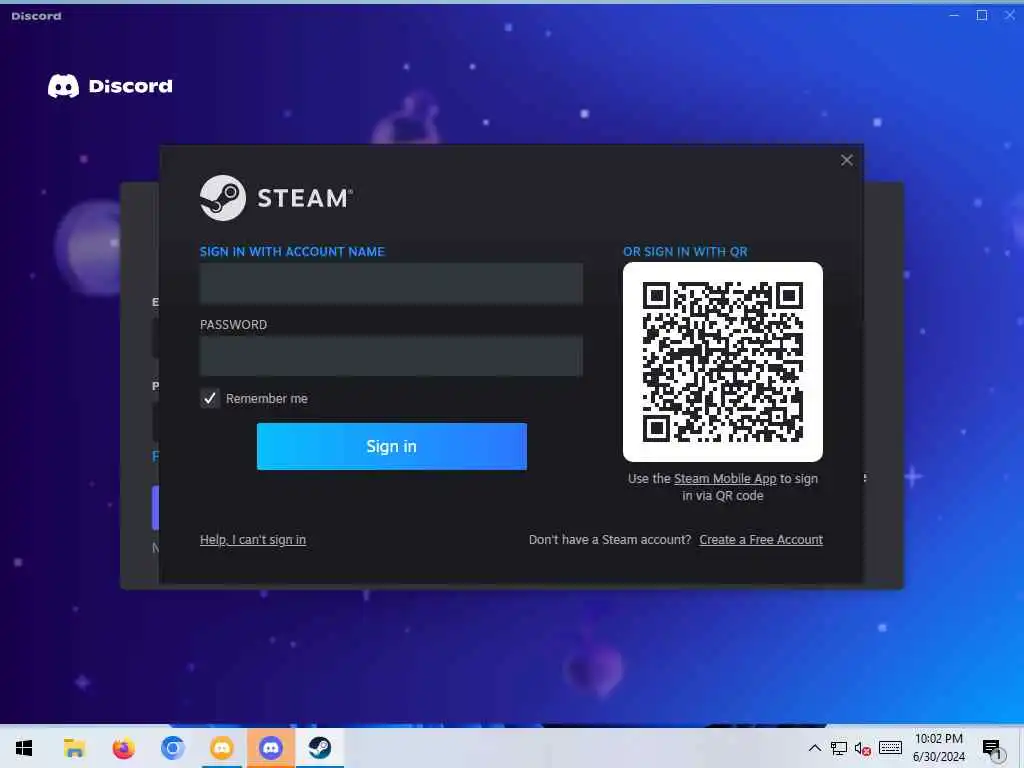Open the Windows notification center
Screen dimensions: 1024x768
[991, 748]
